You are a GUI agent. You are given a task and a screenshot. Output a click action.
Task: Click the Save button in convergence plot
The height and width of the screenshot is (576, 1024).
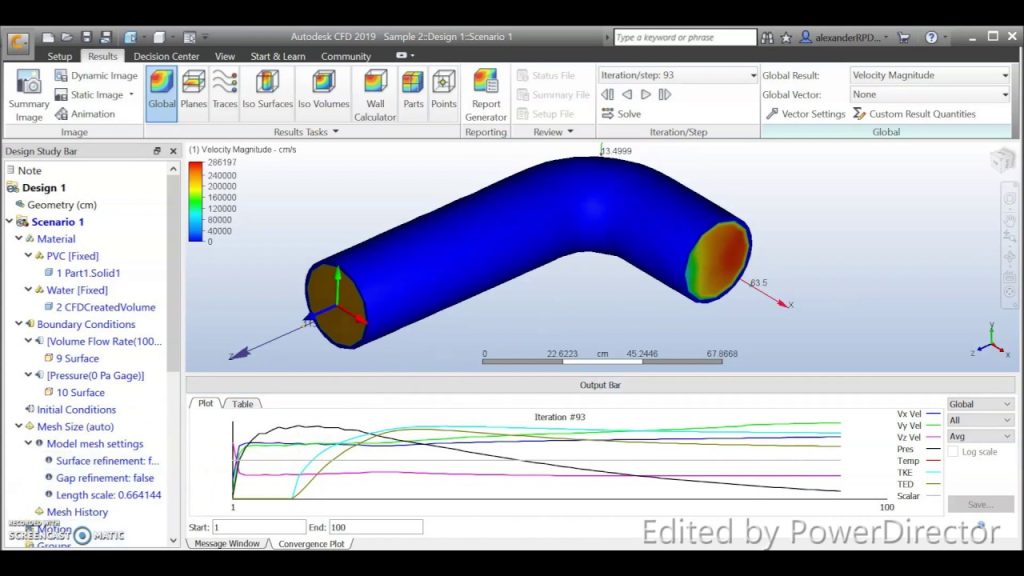[x=981, y=504]
